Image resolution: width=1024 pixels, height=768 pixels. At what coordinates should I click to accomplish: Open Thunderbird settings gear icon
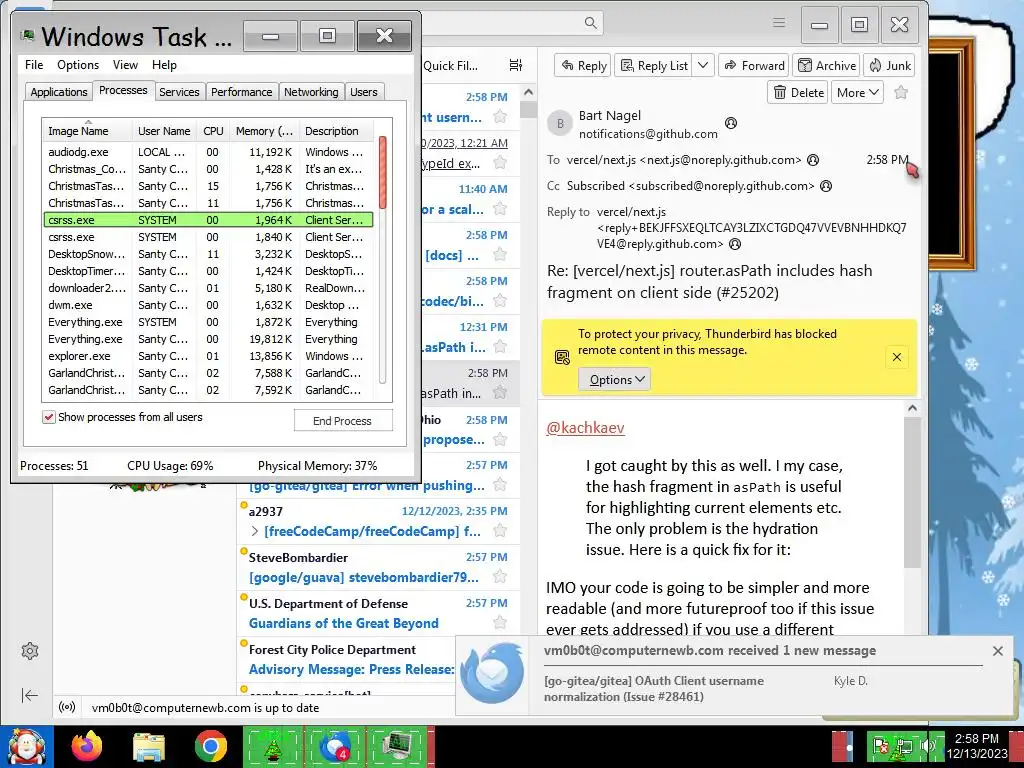tap(30, 650)
